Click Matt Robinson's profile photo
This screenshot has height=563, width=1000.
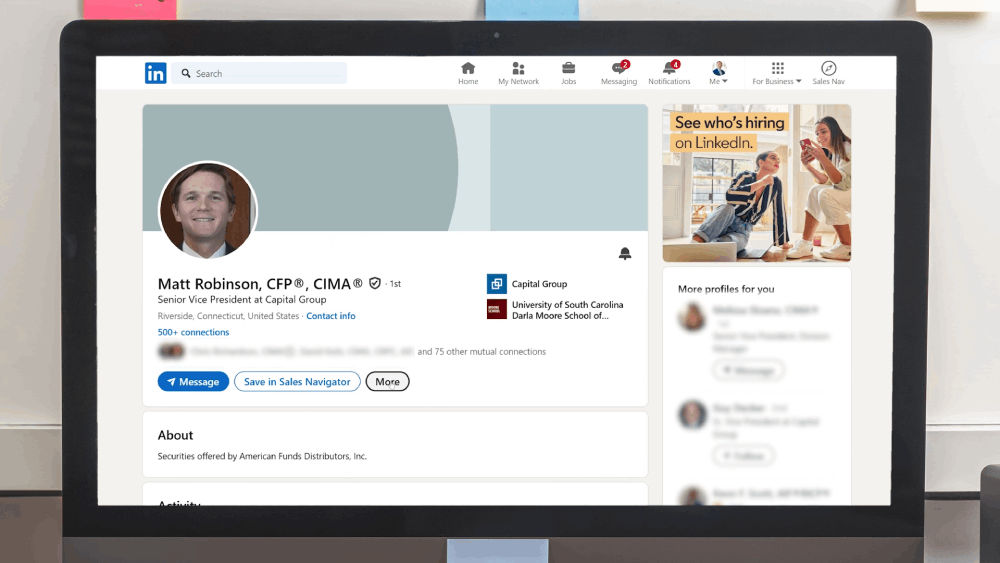(x=208, y=211)
